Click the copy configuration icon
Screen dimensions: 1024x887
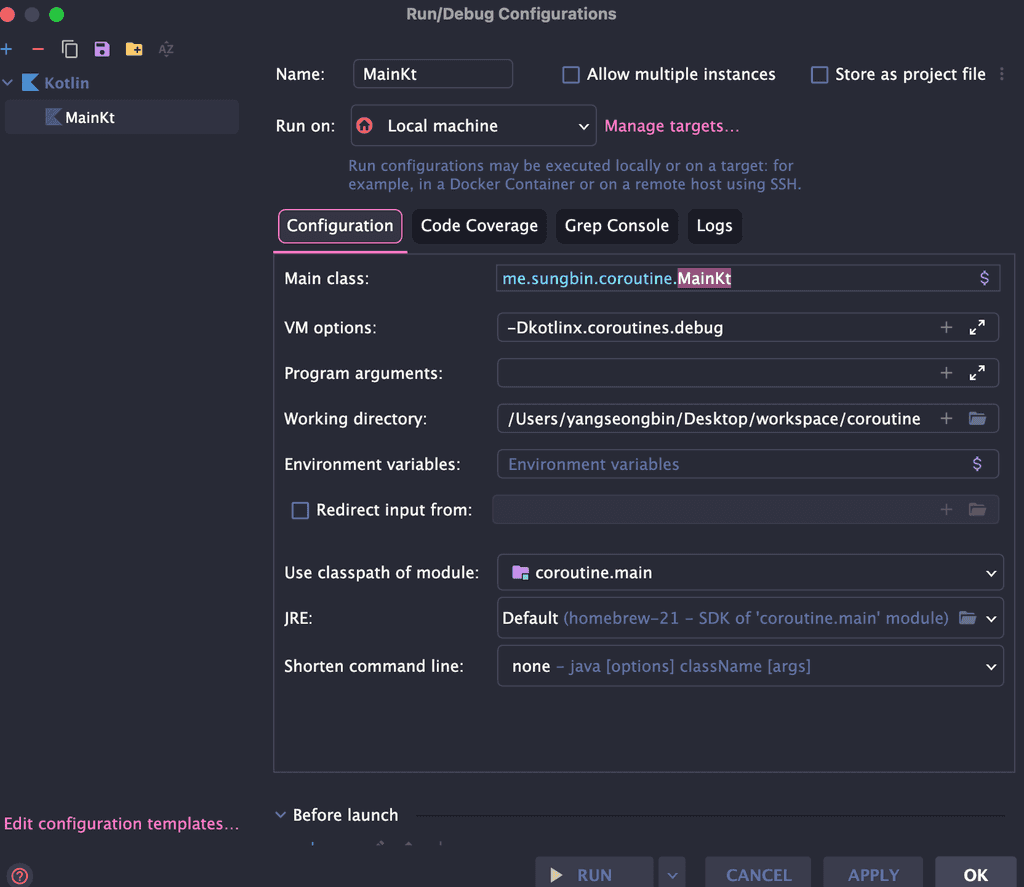70,49
